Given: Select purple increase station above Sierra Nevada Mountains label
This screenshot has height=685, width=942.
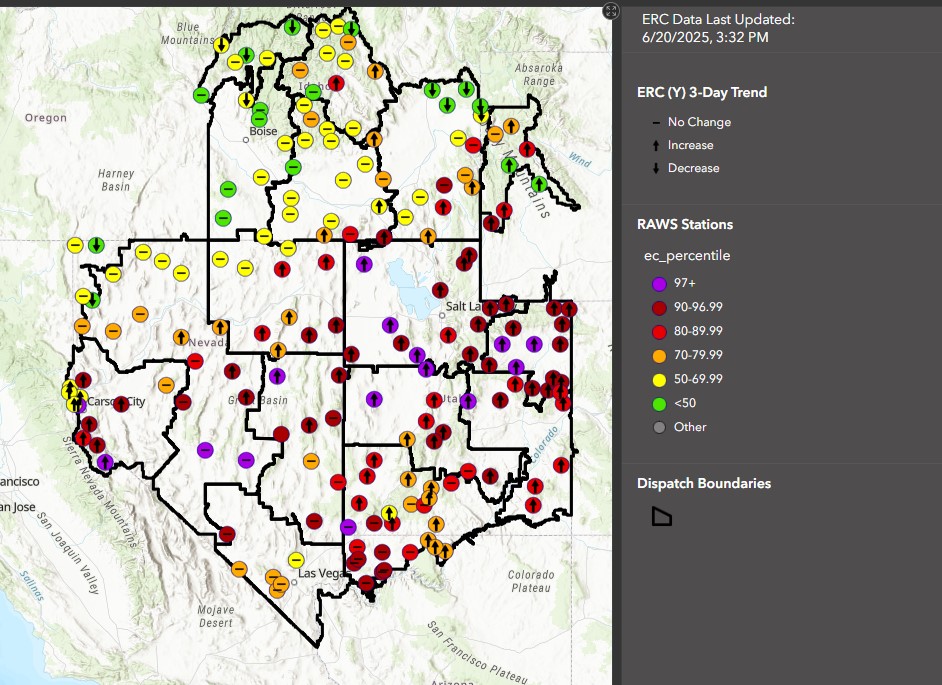Looking at the screenshot, I should pyautogui.click(x=105, y=462).
